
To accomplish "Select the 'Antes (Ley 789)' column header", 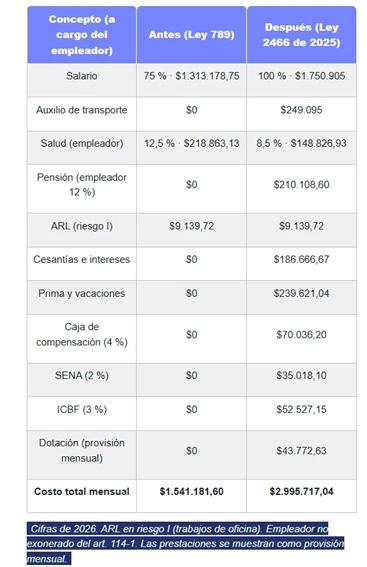I will coord(192,35).
